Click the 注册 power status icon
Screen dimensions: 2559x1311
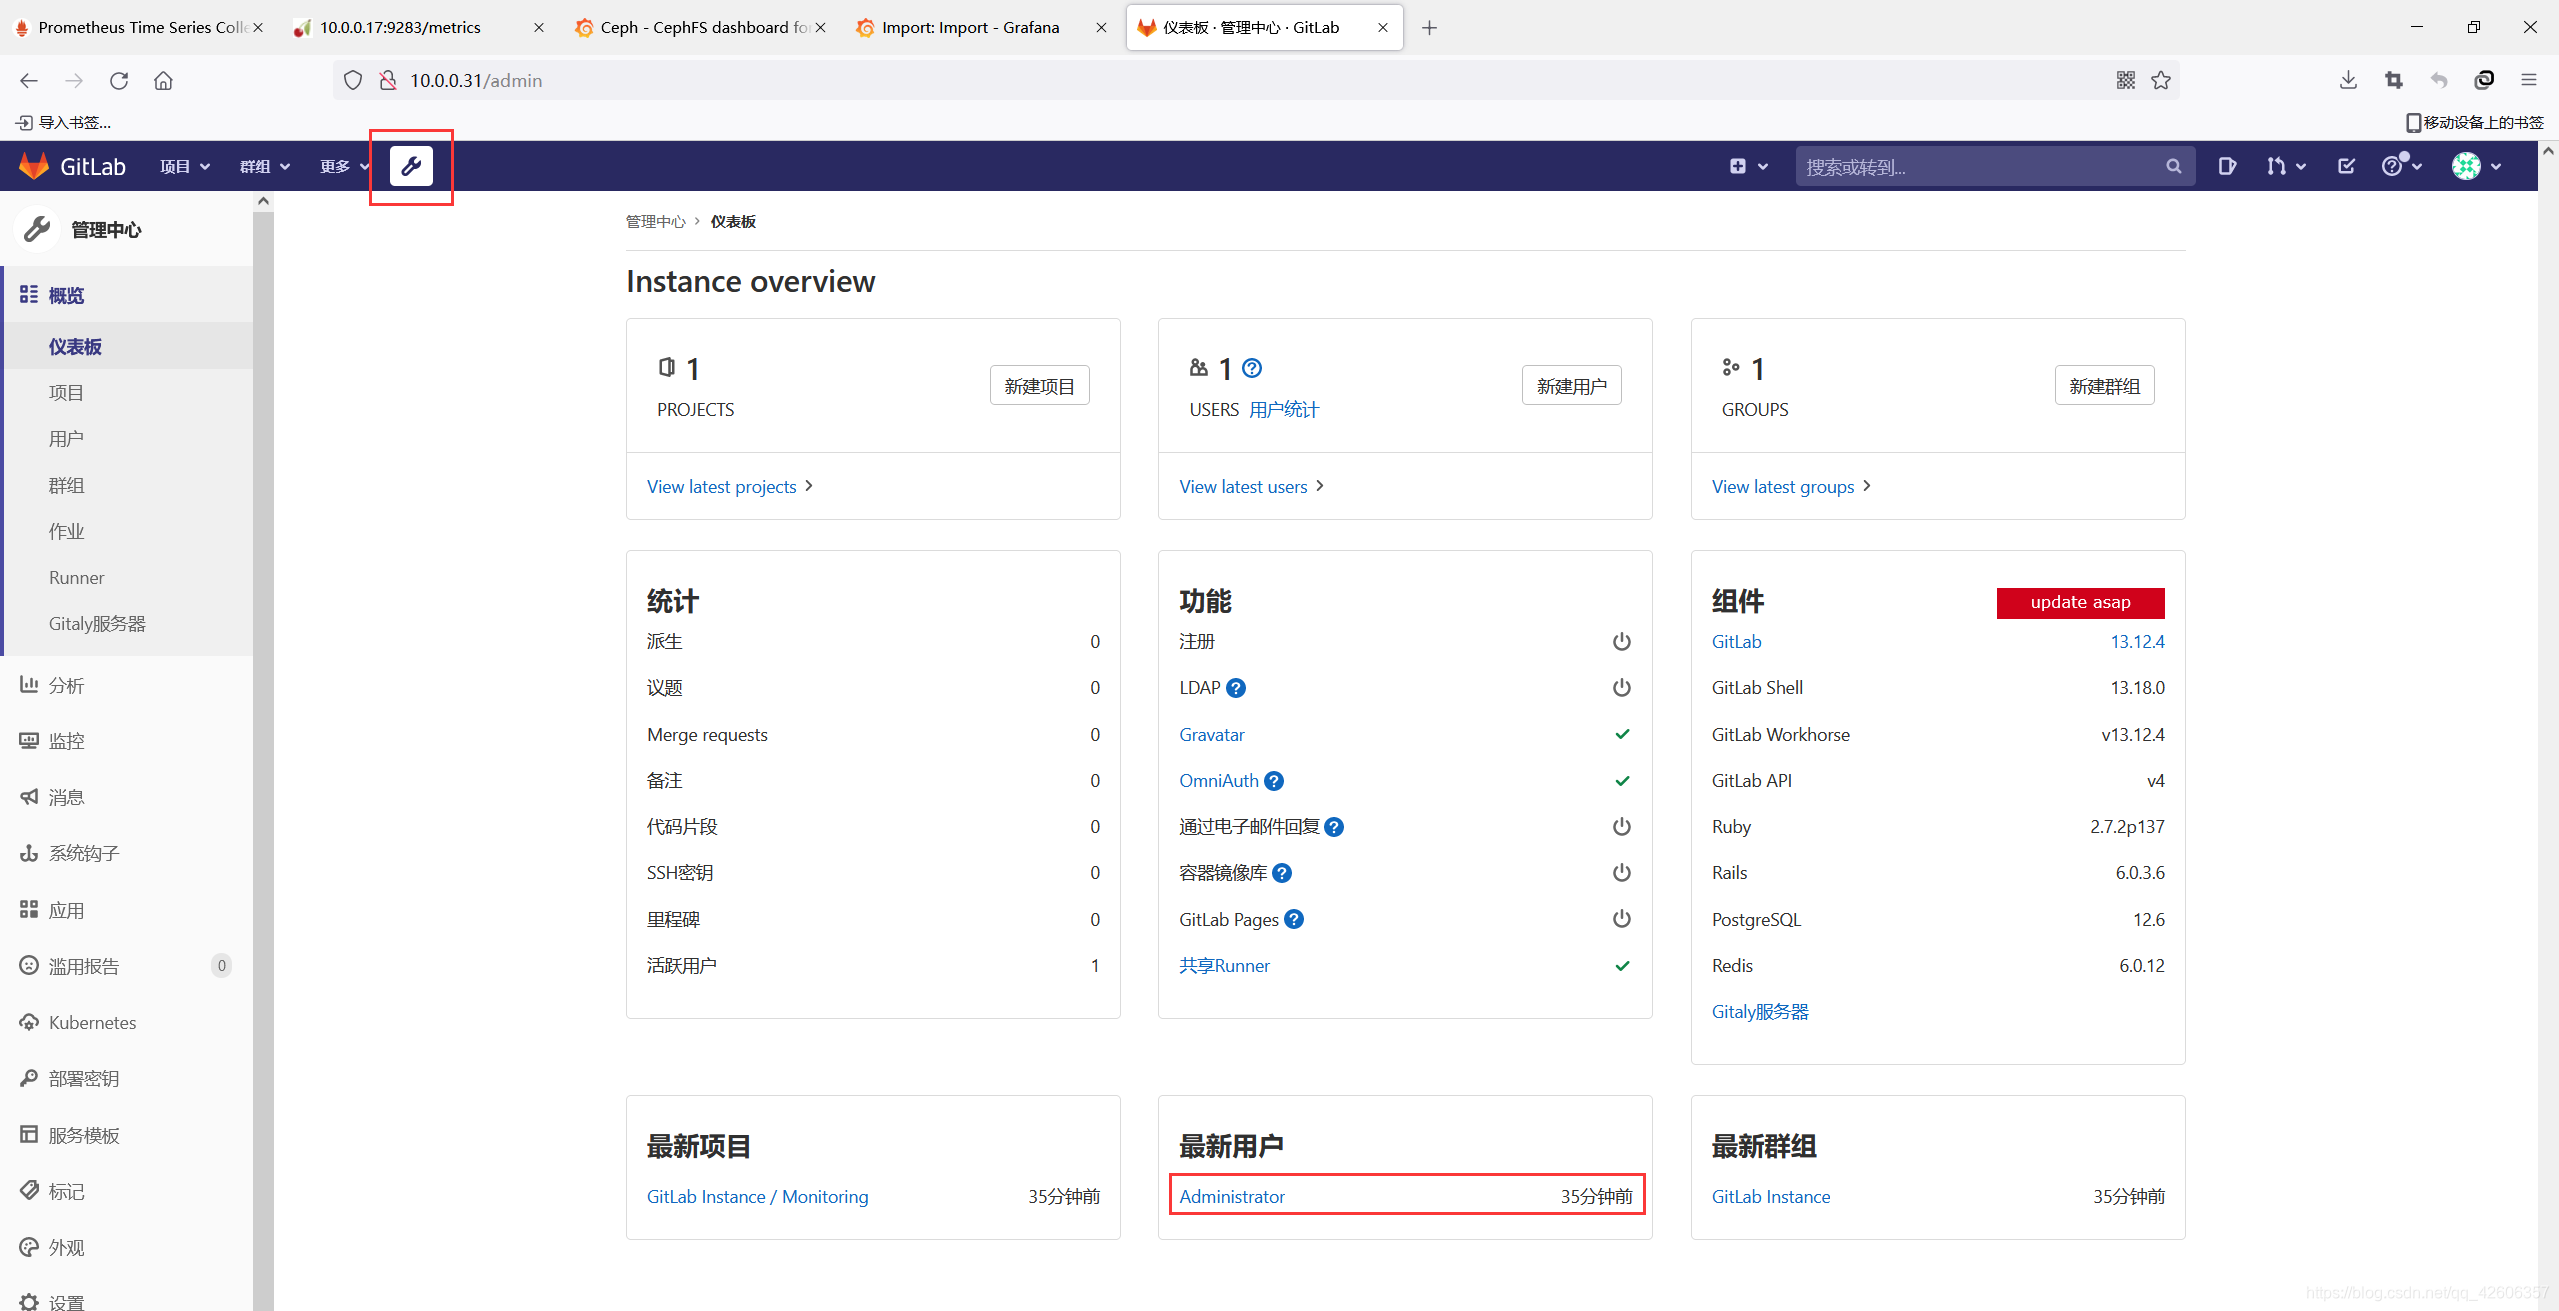coord(1621,642)
